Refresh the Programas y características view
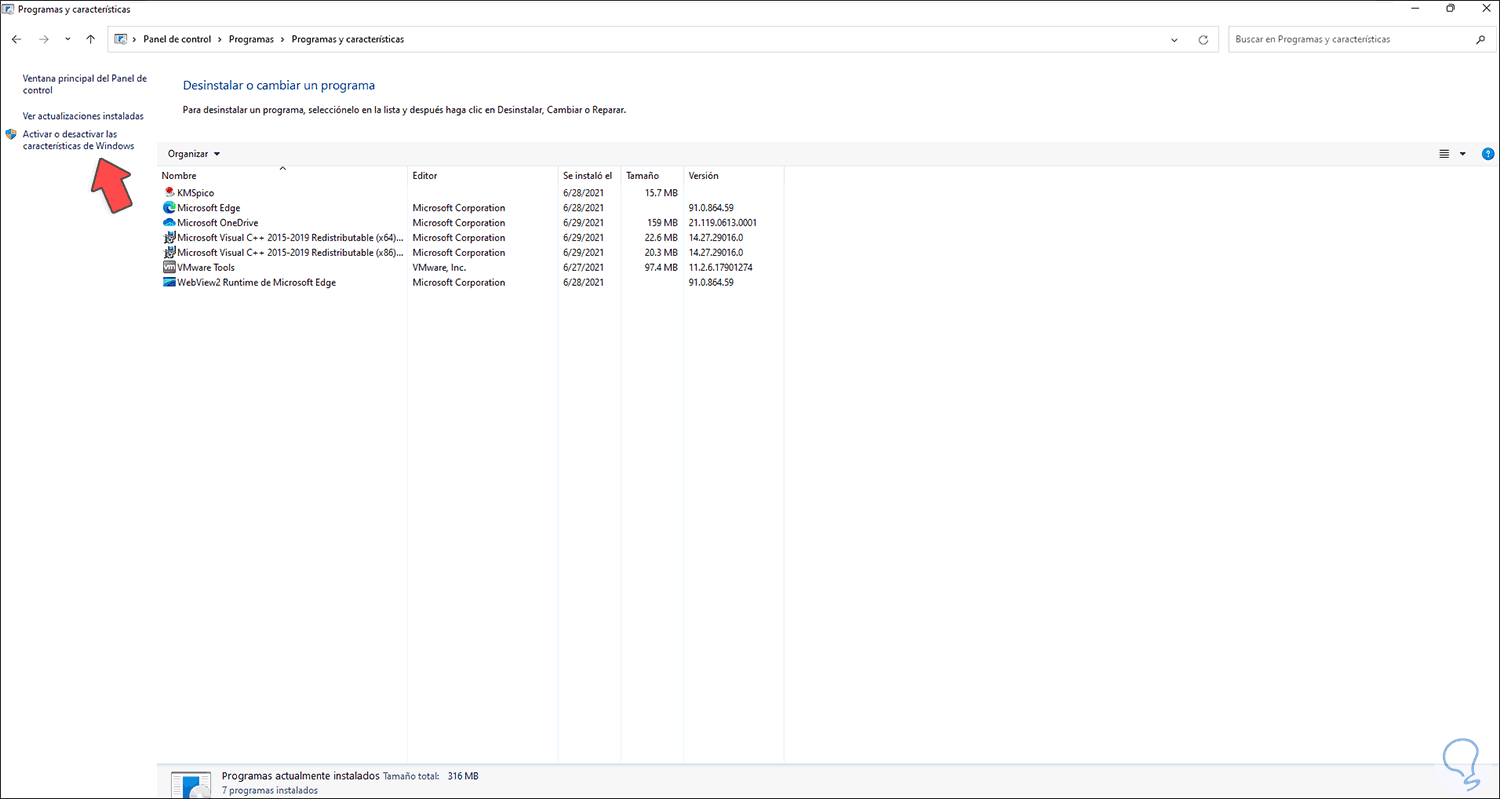1500x799 pixels. coord(1203,40)
